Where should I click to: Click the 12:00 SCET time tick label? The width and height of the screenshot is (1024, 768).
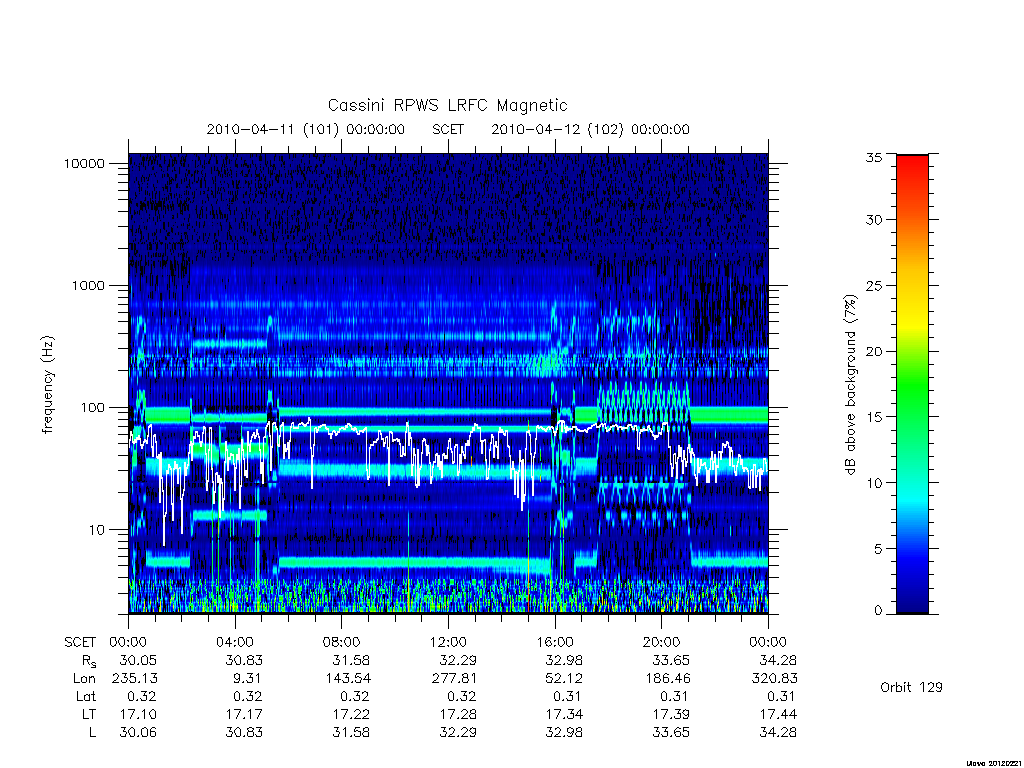click(x=448, y=642)
